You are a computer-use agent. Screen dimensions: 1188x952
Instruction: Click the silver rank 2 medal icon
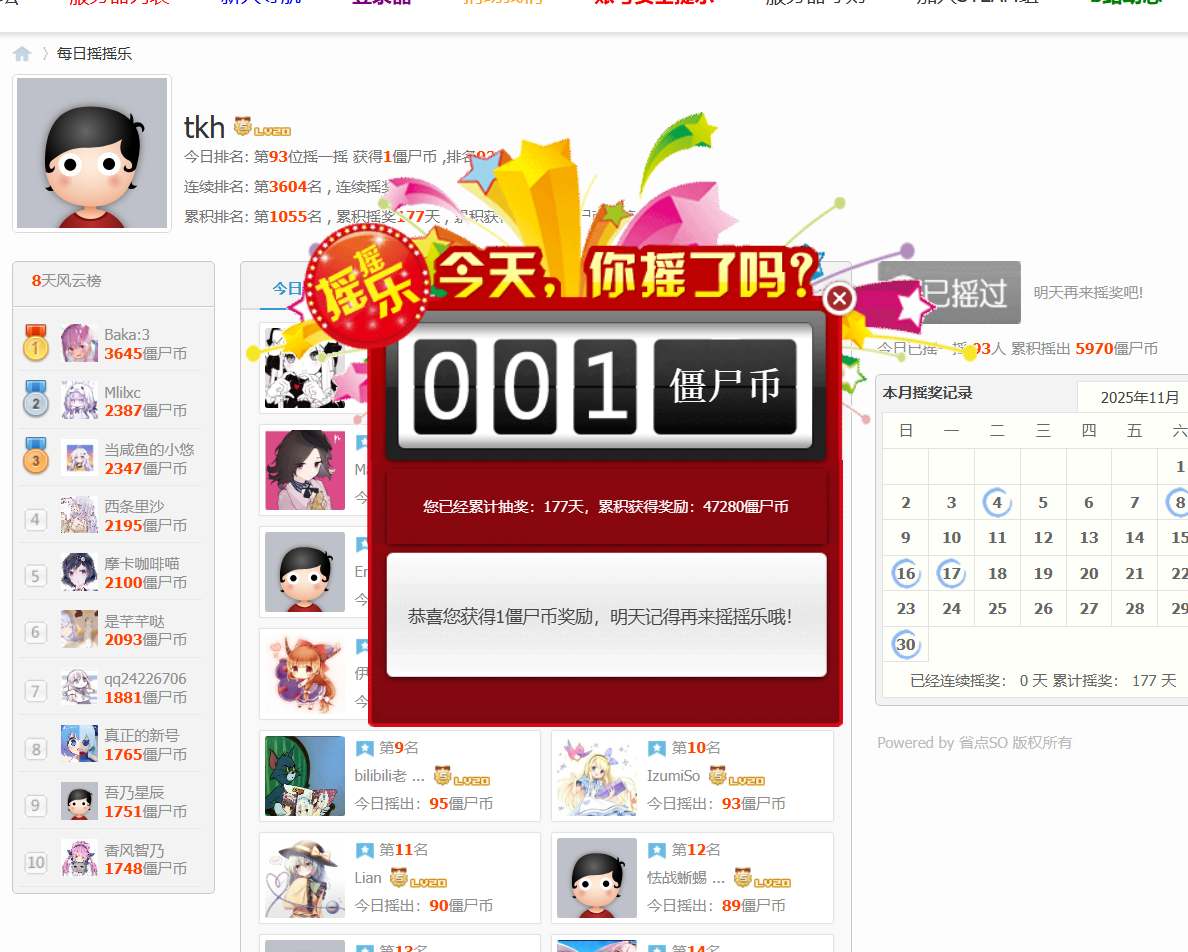(x=36, y=400)
